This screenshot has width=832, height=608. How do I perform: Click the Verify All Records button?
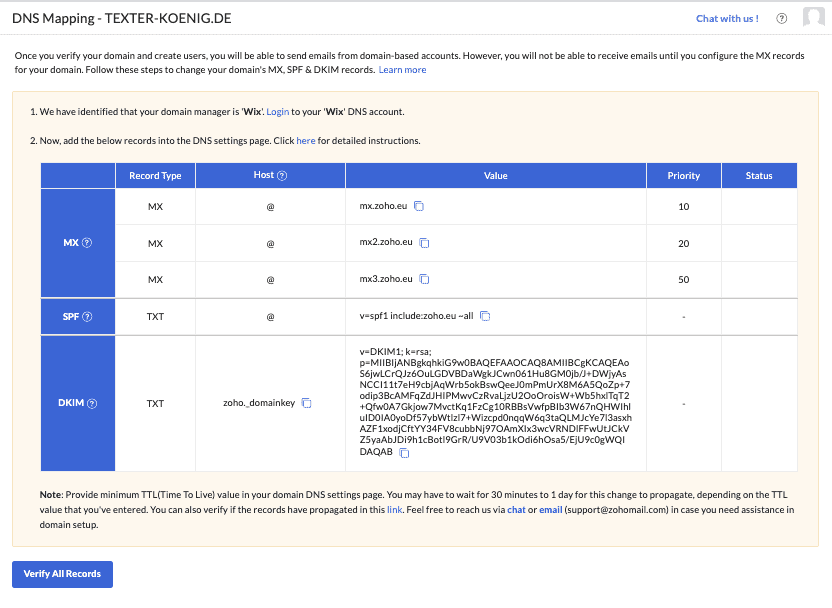[x=62, y=574]
